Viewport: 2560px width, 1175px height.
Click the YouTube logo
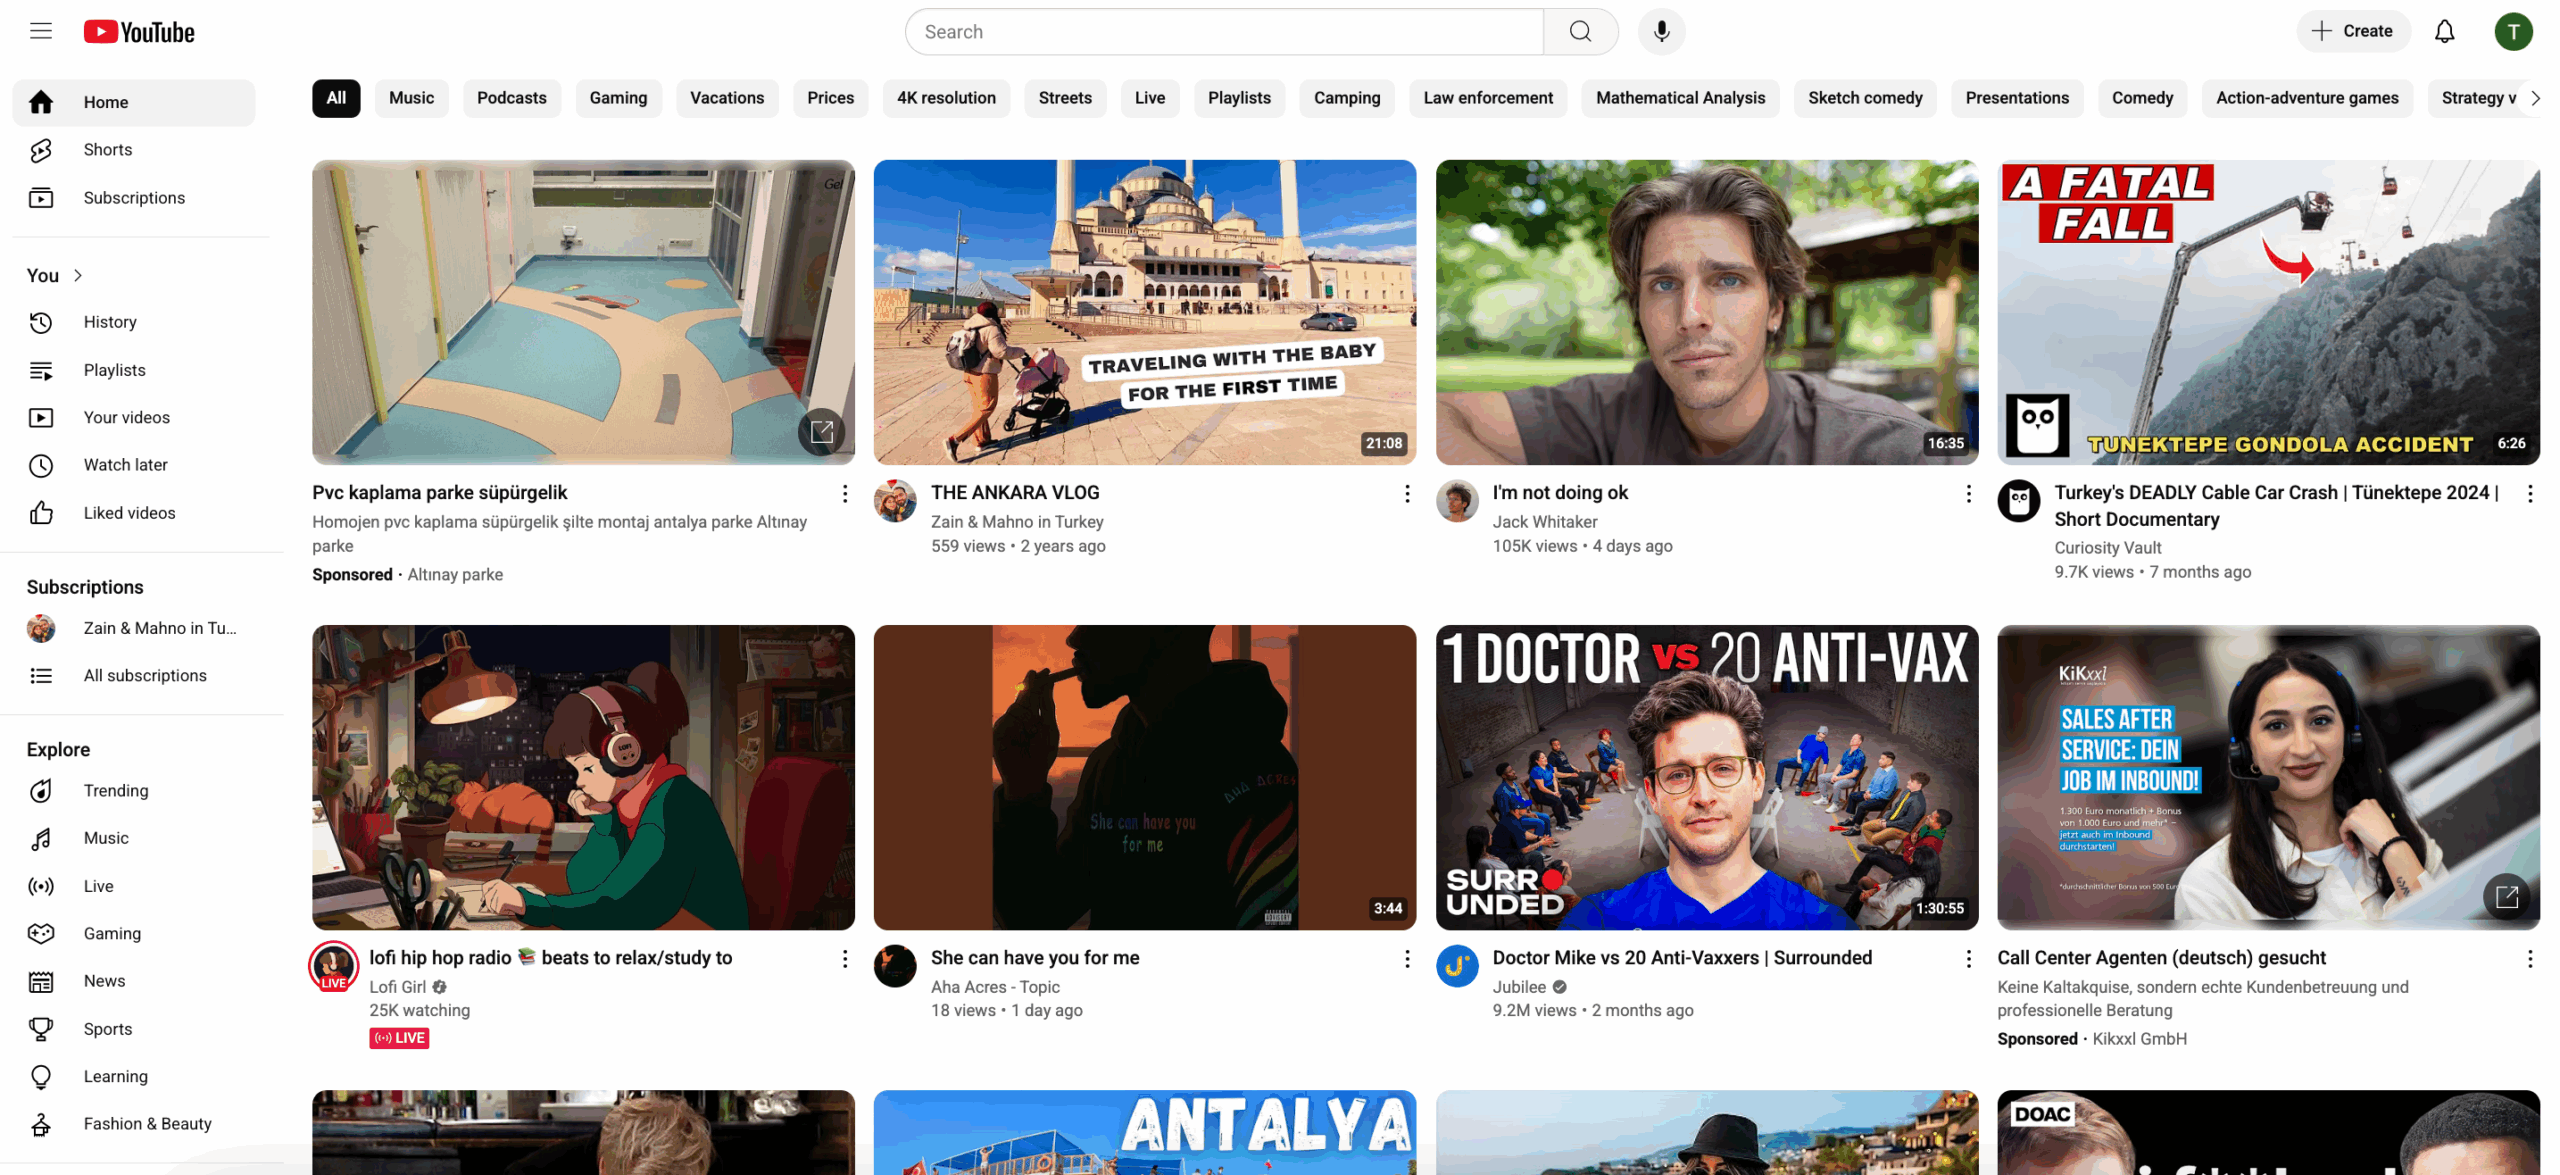[139, 32]
